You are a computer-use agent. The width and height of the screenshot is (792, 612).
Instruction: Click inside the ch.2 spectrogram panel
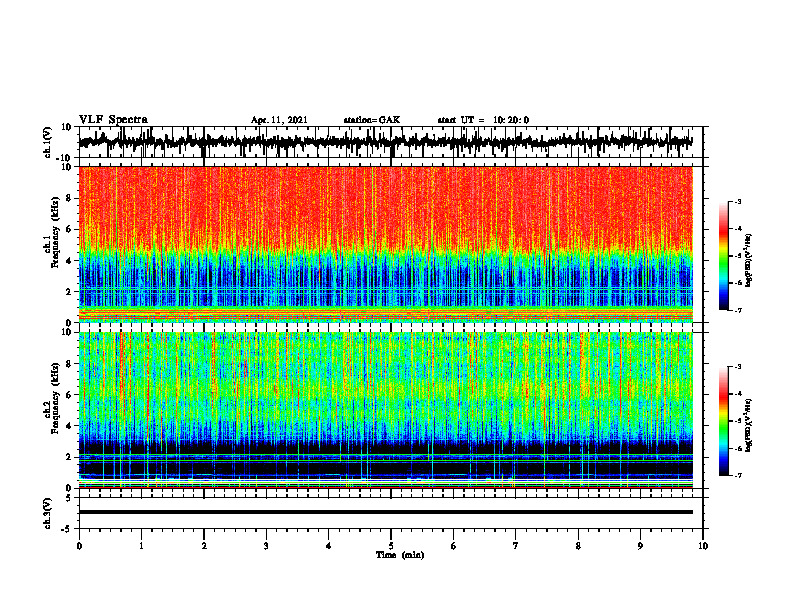385,410
